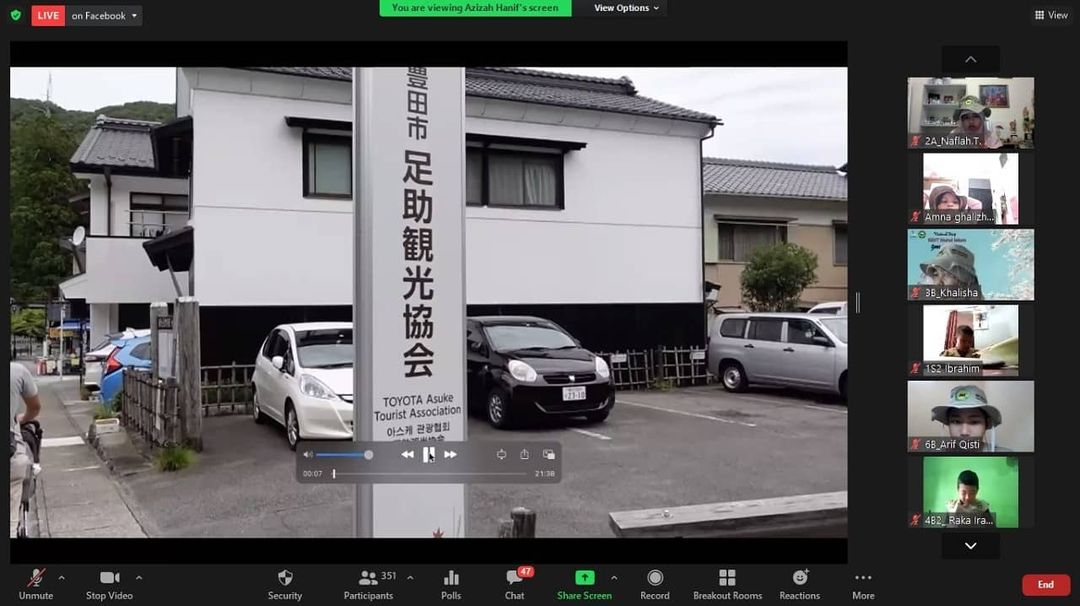
Task: Expand audio options arrow beside Unmute
Action: tap(61, 577)
